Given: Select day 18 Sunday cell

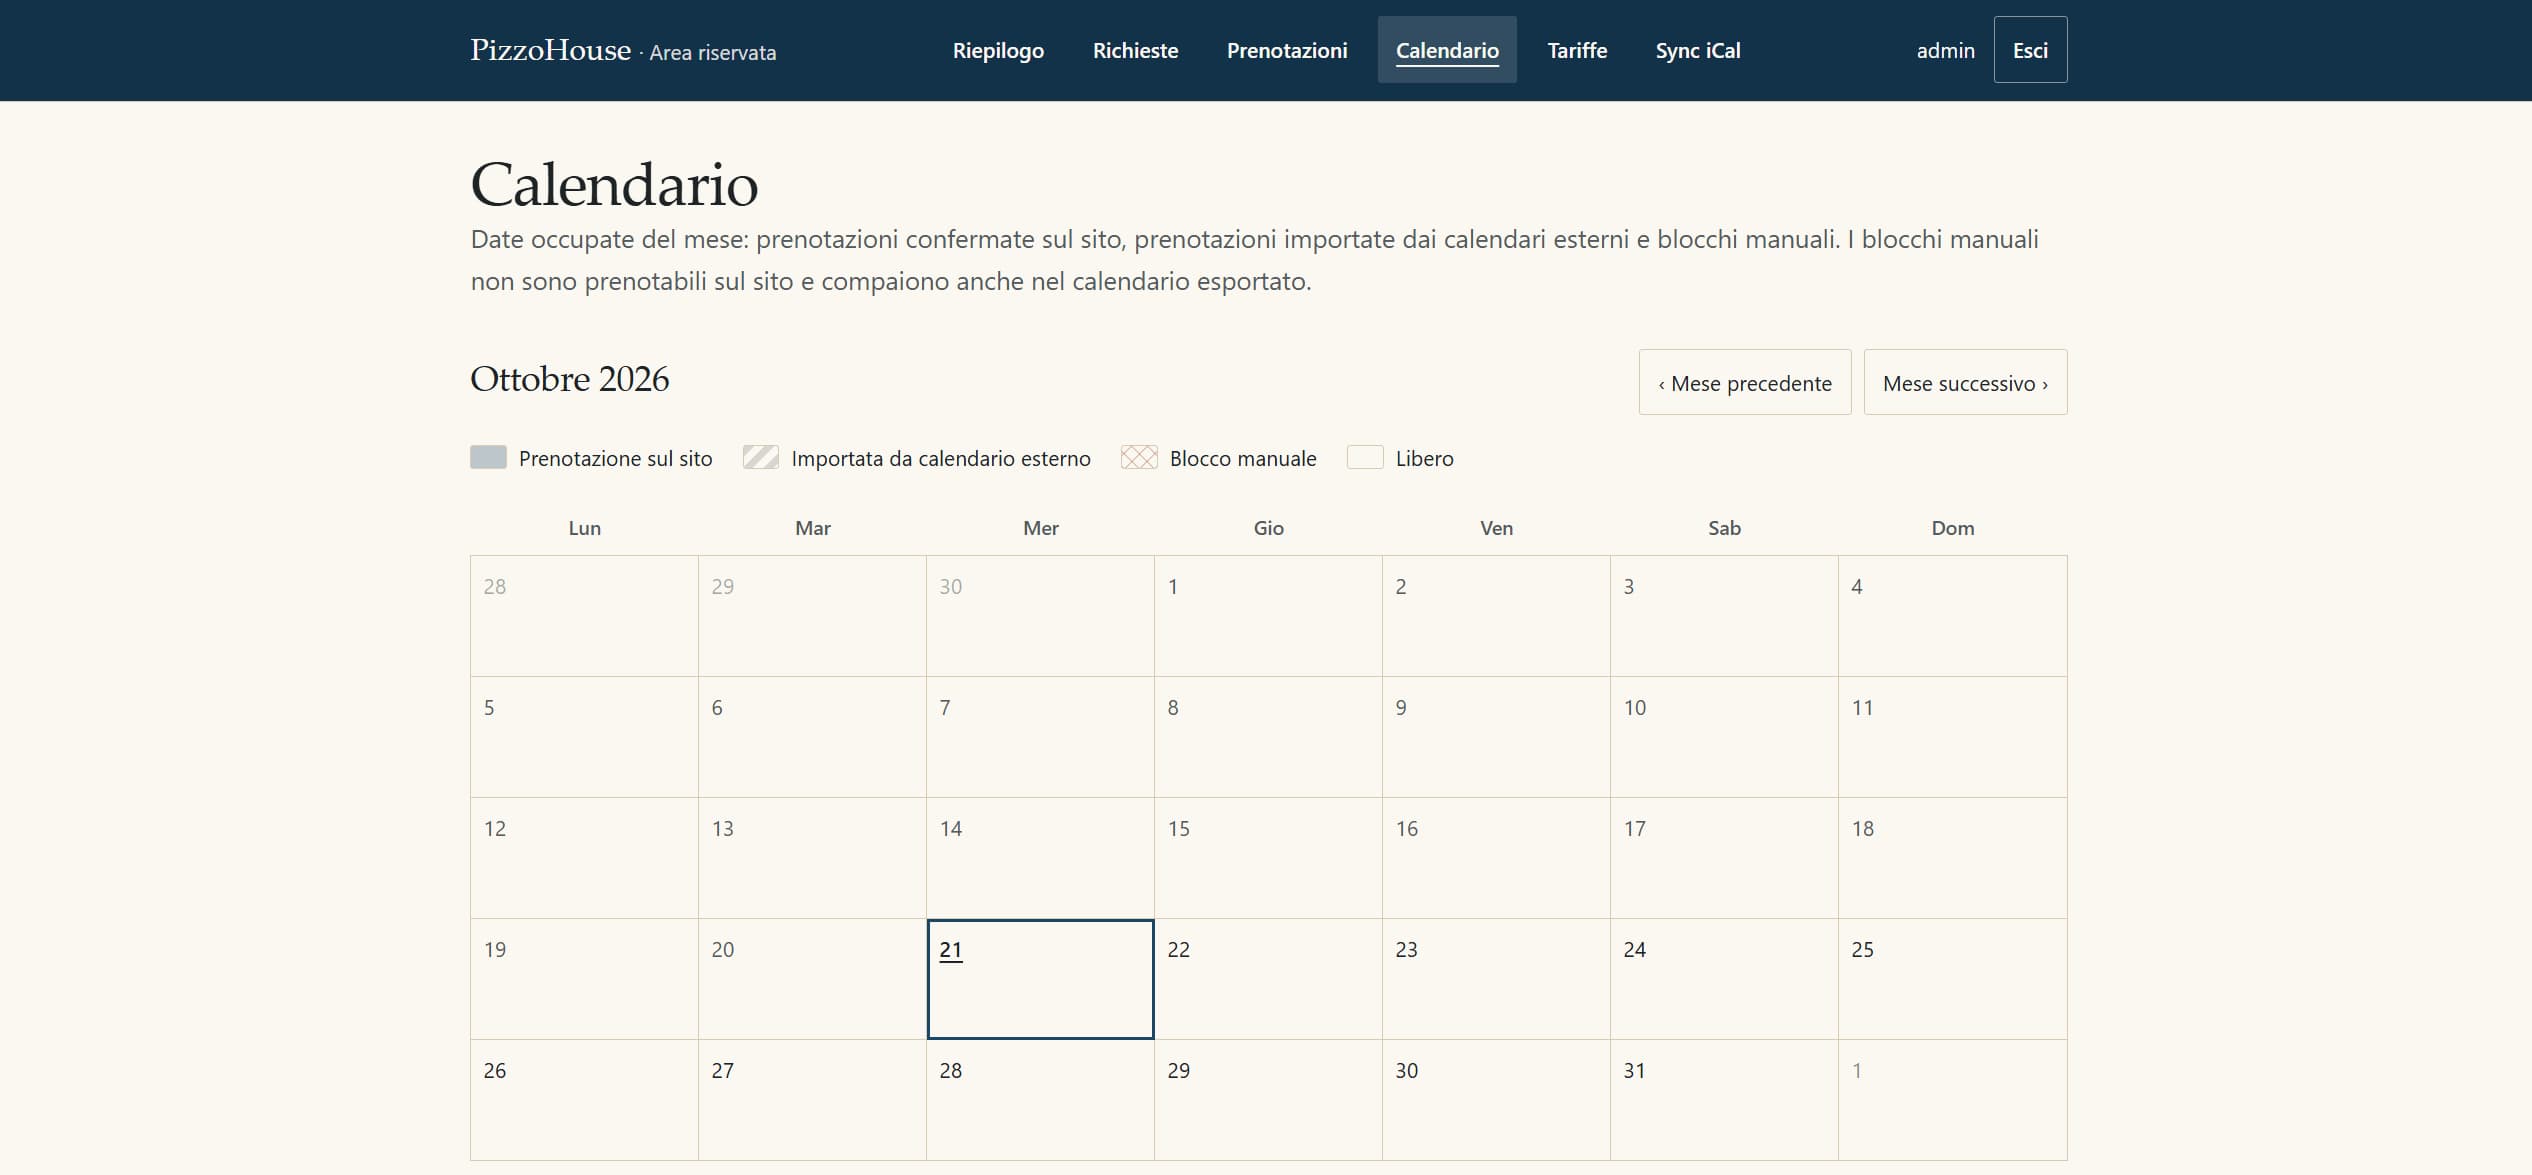Looking at the screenshot, I should pyautogui.click(x=1952, y=858).
